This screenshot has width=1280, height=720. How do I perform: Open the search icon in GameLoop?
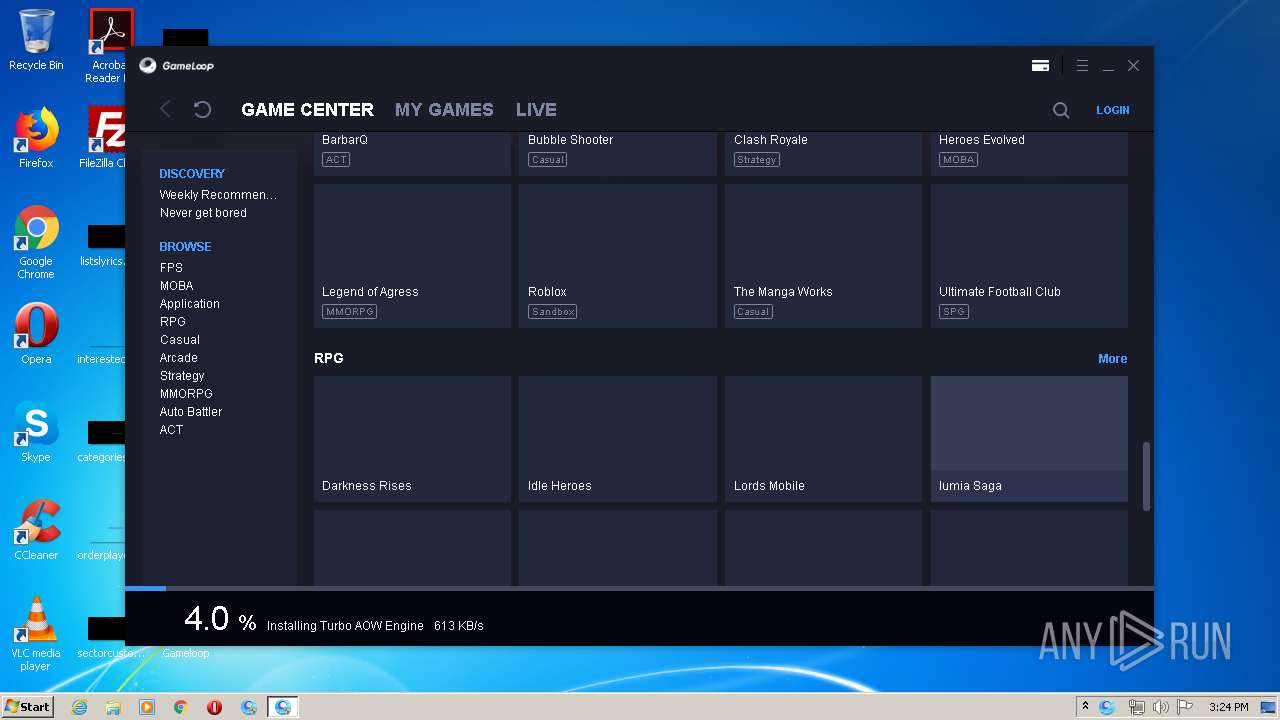tap(1061, 110)
